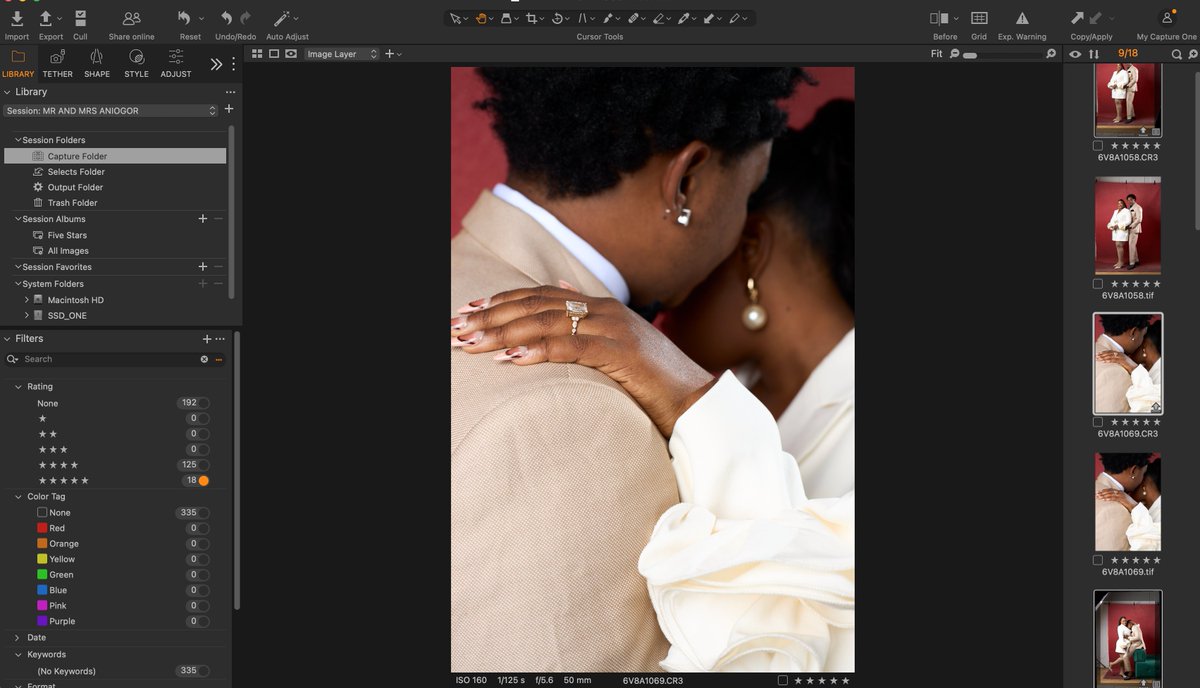Collapse the Rating filter group
The height and width of the screenshot is (688, 1200).
pyautogui.click(x=18, y=387)
